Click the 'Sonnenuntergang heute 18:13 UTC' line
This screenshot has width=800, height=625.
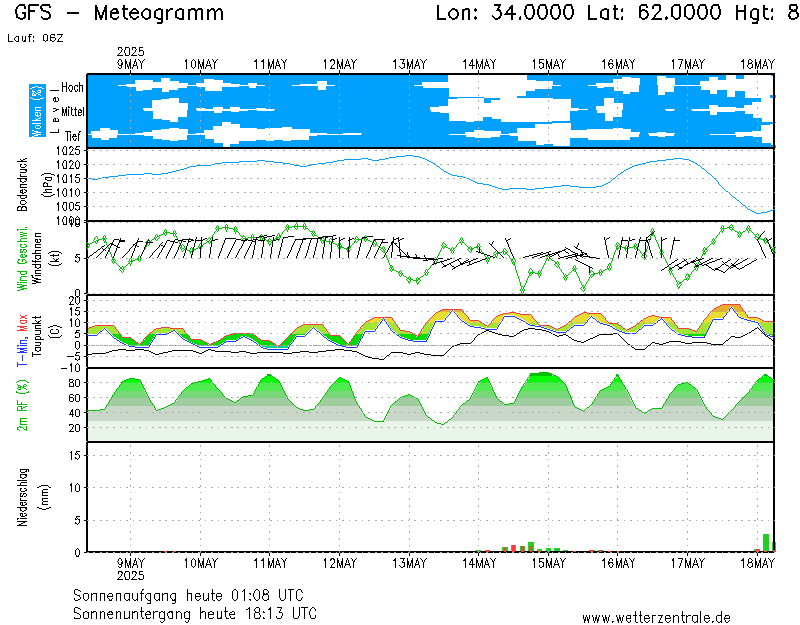pyautogui.click(x=195, y=613)
